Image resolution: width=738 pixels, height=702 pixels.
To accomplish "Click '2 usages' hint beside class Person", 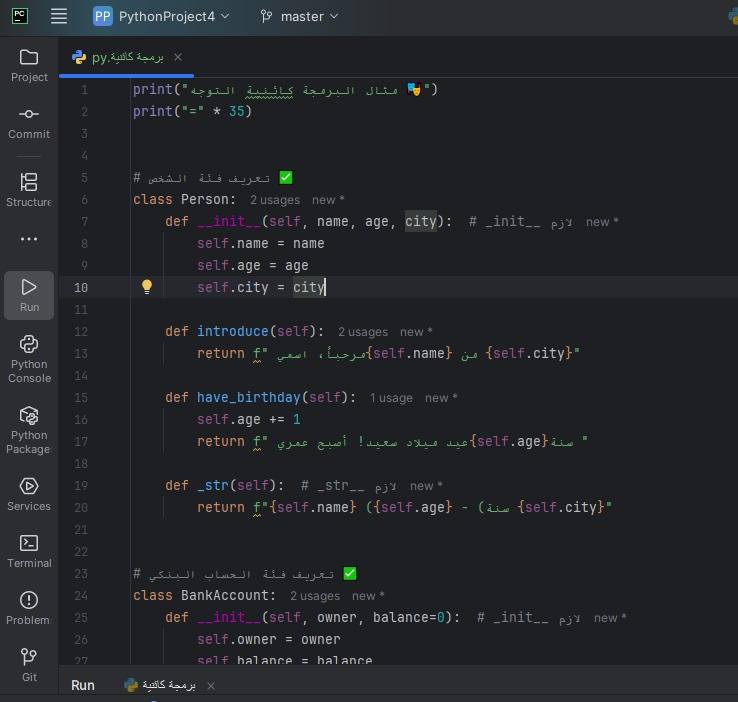I will point(275,200).
